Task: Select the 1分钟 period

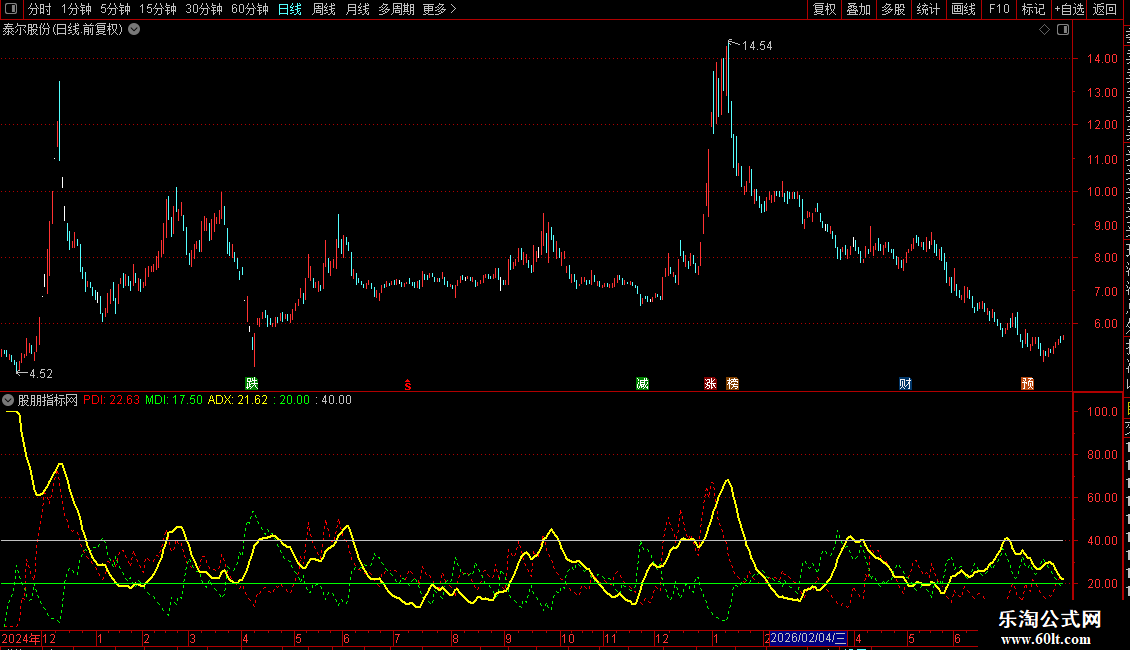Action: [x=76, y=9]
